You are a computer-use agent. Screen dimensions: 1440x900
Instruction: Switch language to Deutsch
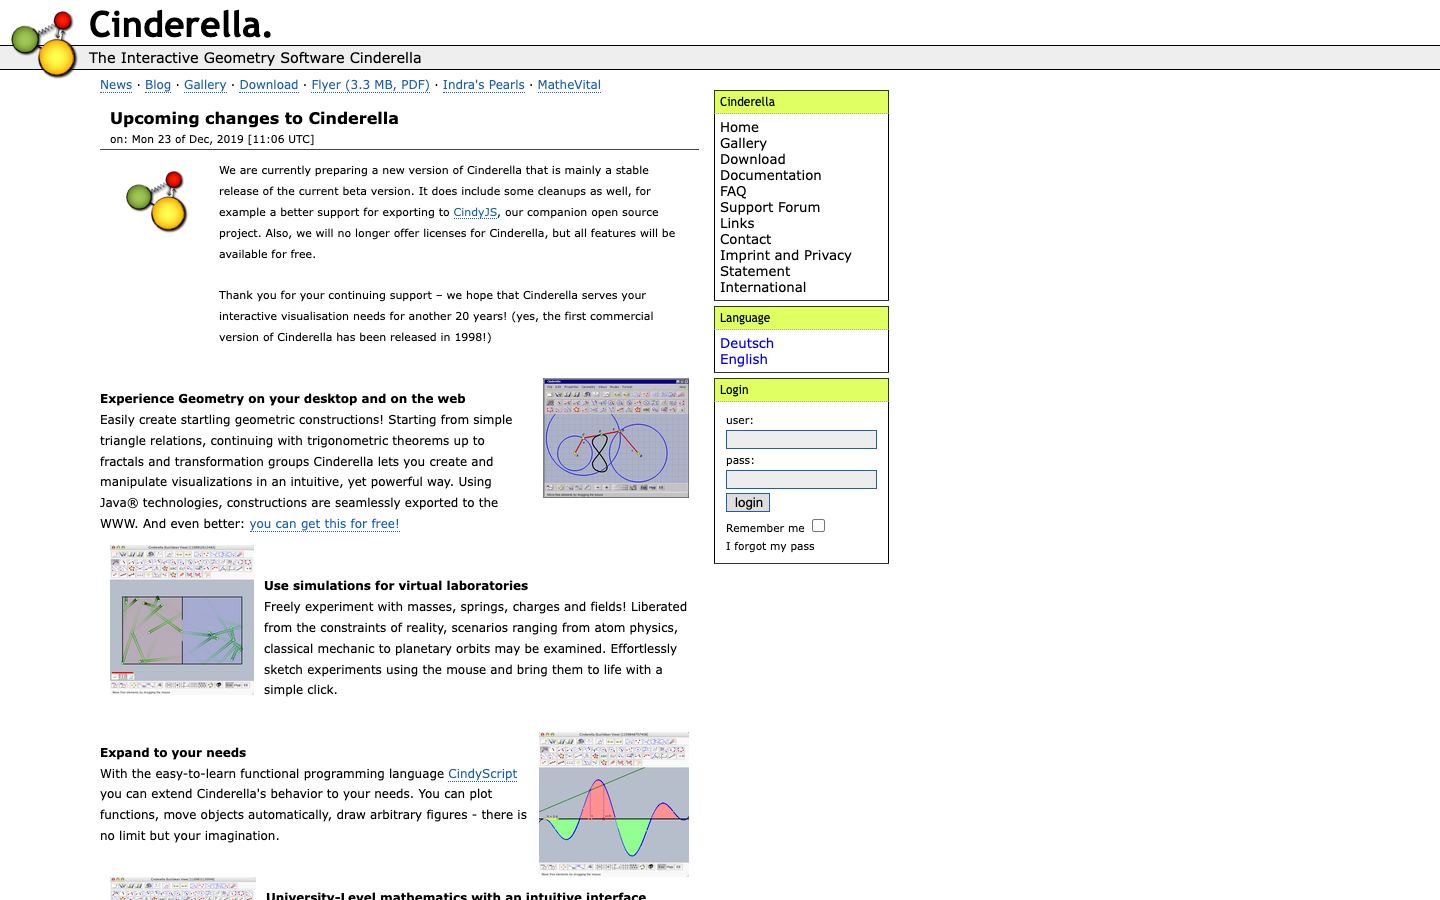[747, 343]
